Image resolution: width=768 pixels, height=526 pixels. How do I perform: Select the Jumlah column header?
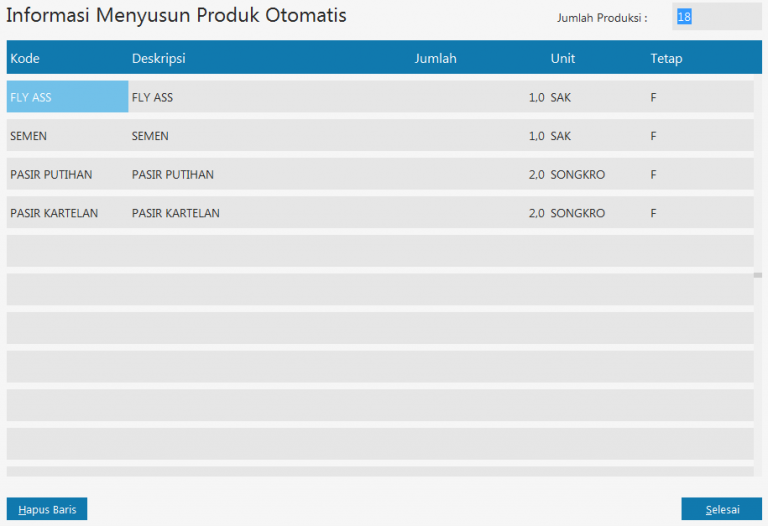coord(435,58)
